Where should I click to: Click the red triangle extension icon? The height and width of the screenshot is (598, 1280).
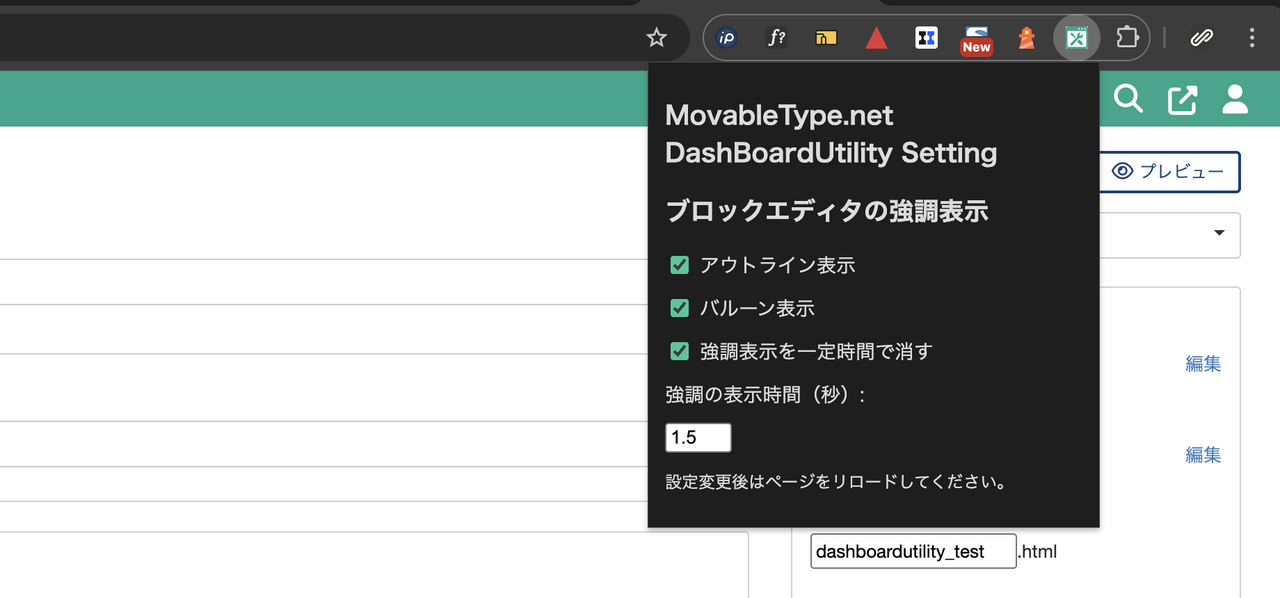pyautogui.click(x=876, y=38)
